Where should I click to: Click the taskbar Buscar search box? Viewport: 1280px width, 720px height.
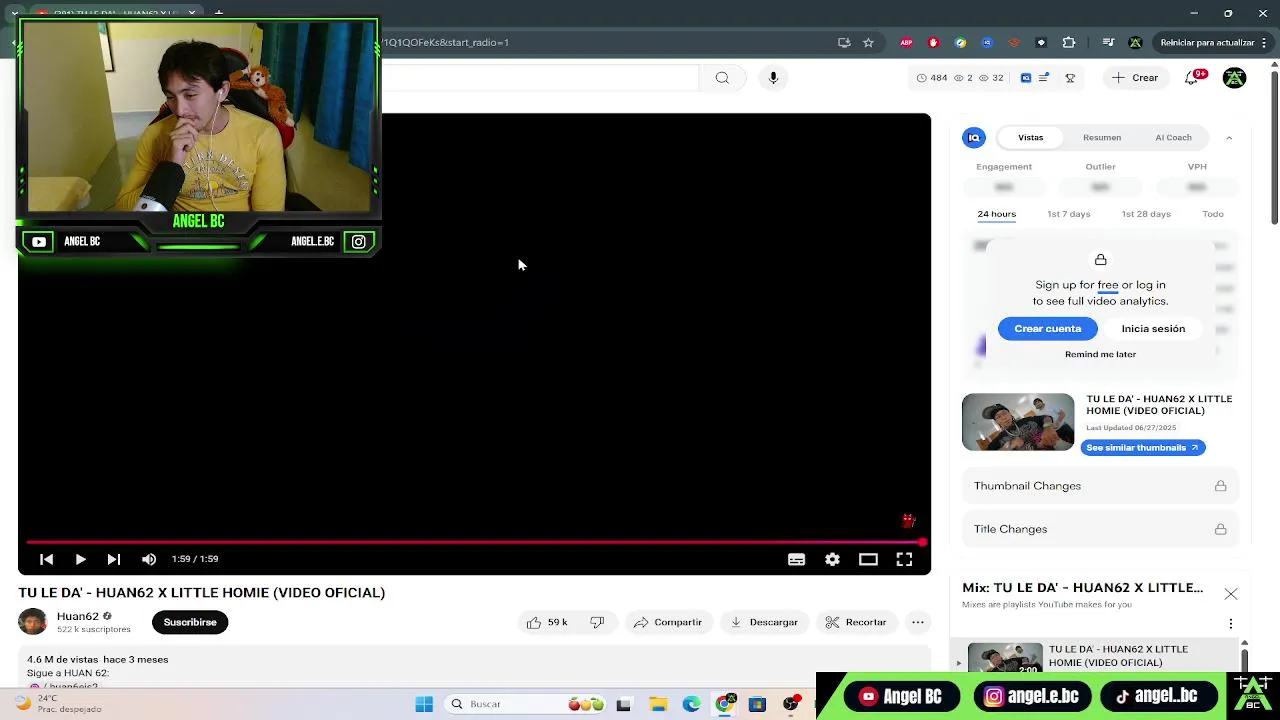525,704
